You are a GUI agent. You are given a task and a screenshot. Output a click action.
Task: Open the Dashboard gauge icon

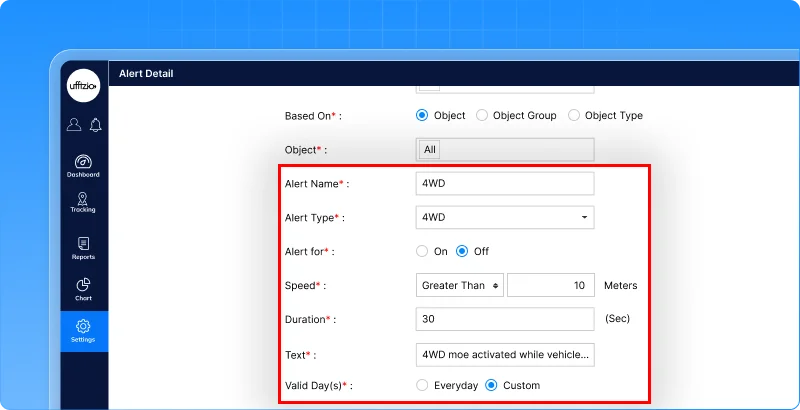(83, 162)
